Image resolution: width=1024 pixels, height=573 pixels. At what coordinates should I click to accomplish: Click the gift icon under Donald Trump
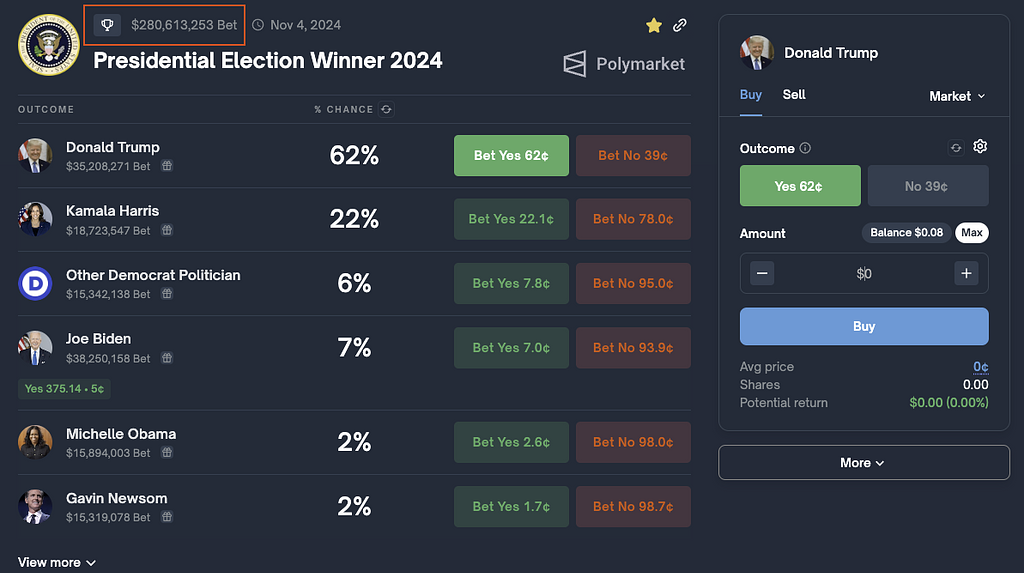(167, 166)
